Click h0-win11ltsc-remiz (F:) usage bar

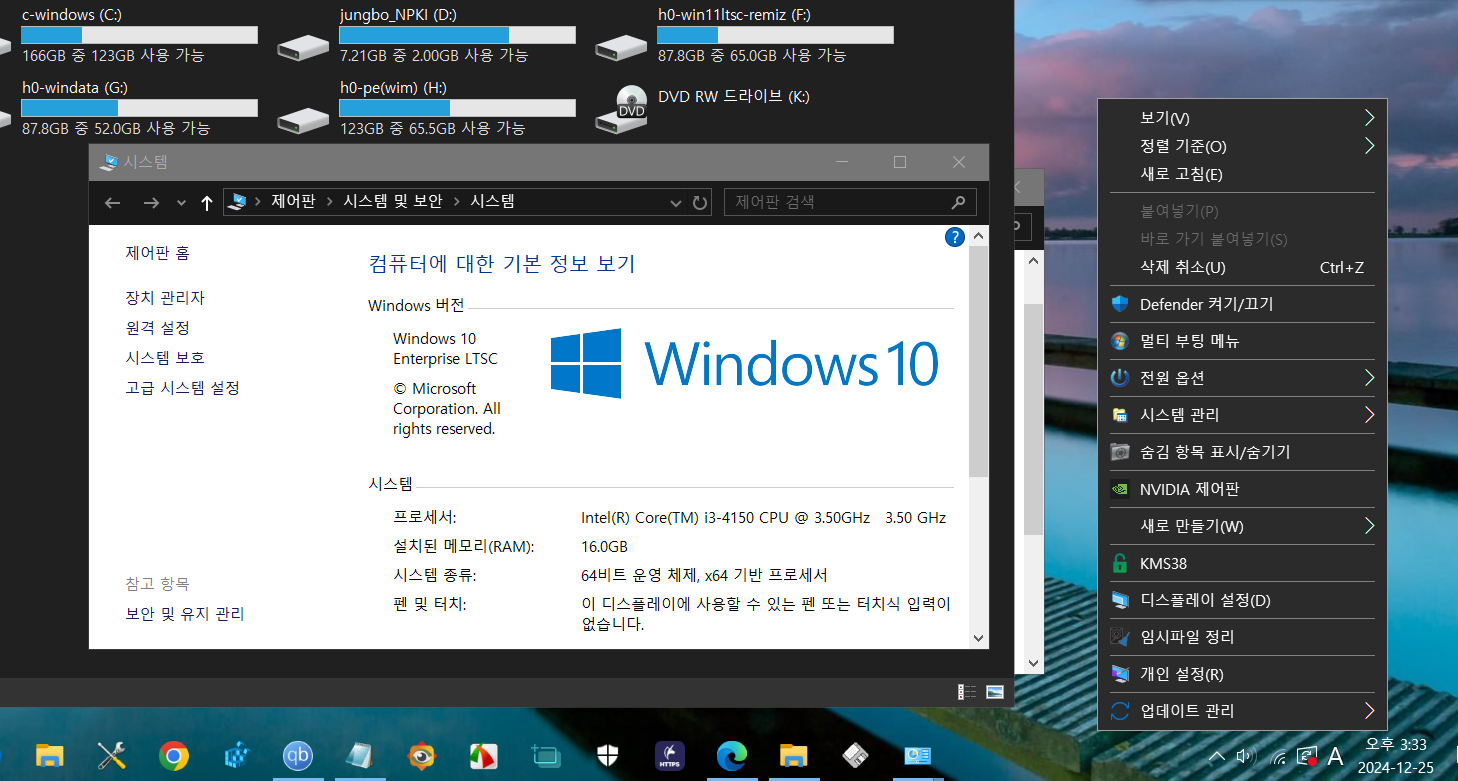pyautogui.click(x=775, y=35)
